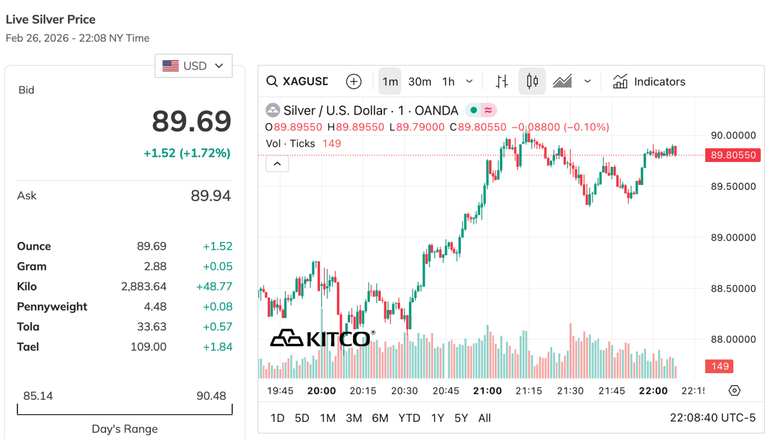Open chart settings gear icon
The image size is (770, 439).
(735, 391)
